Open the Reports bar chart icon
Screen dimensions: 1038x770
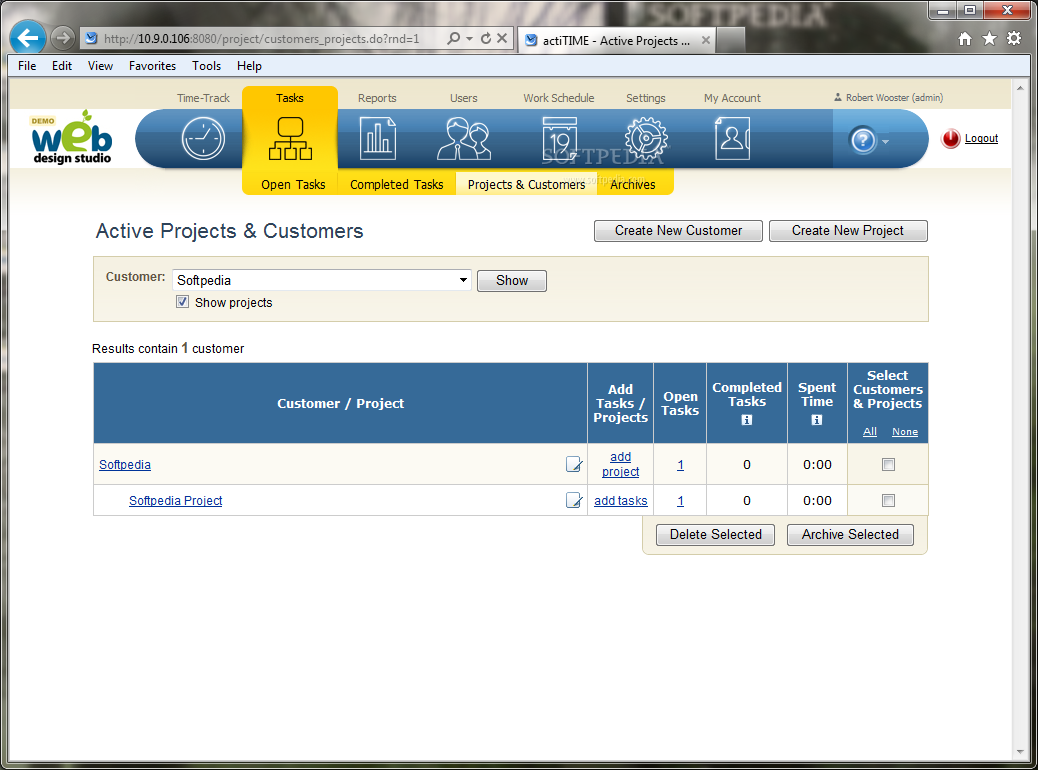pos(378,138)
